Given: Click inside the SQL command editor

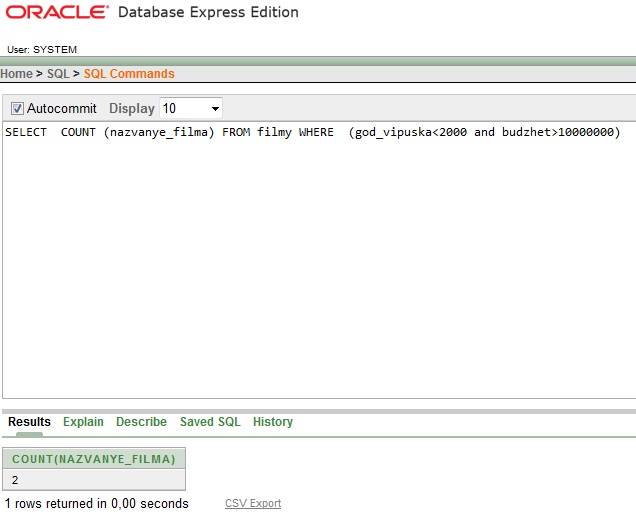Looking at the screenshot, I should click(319, 260).
